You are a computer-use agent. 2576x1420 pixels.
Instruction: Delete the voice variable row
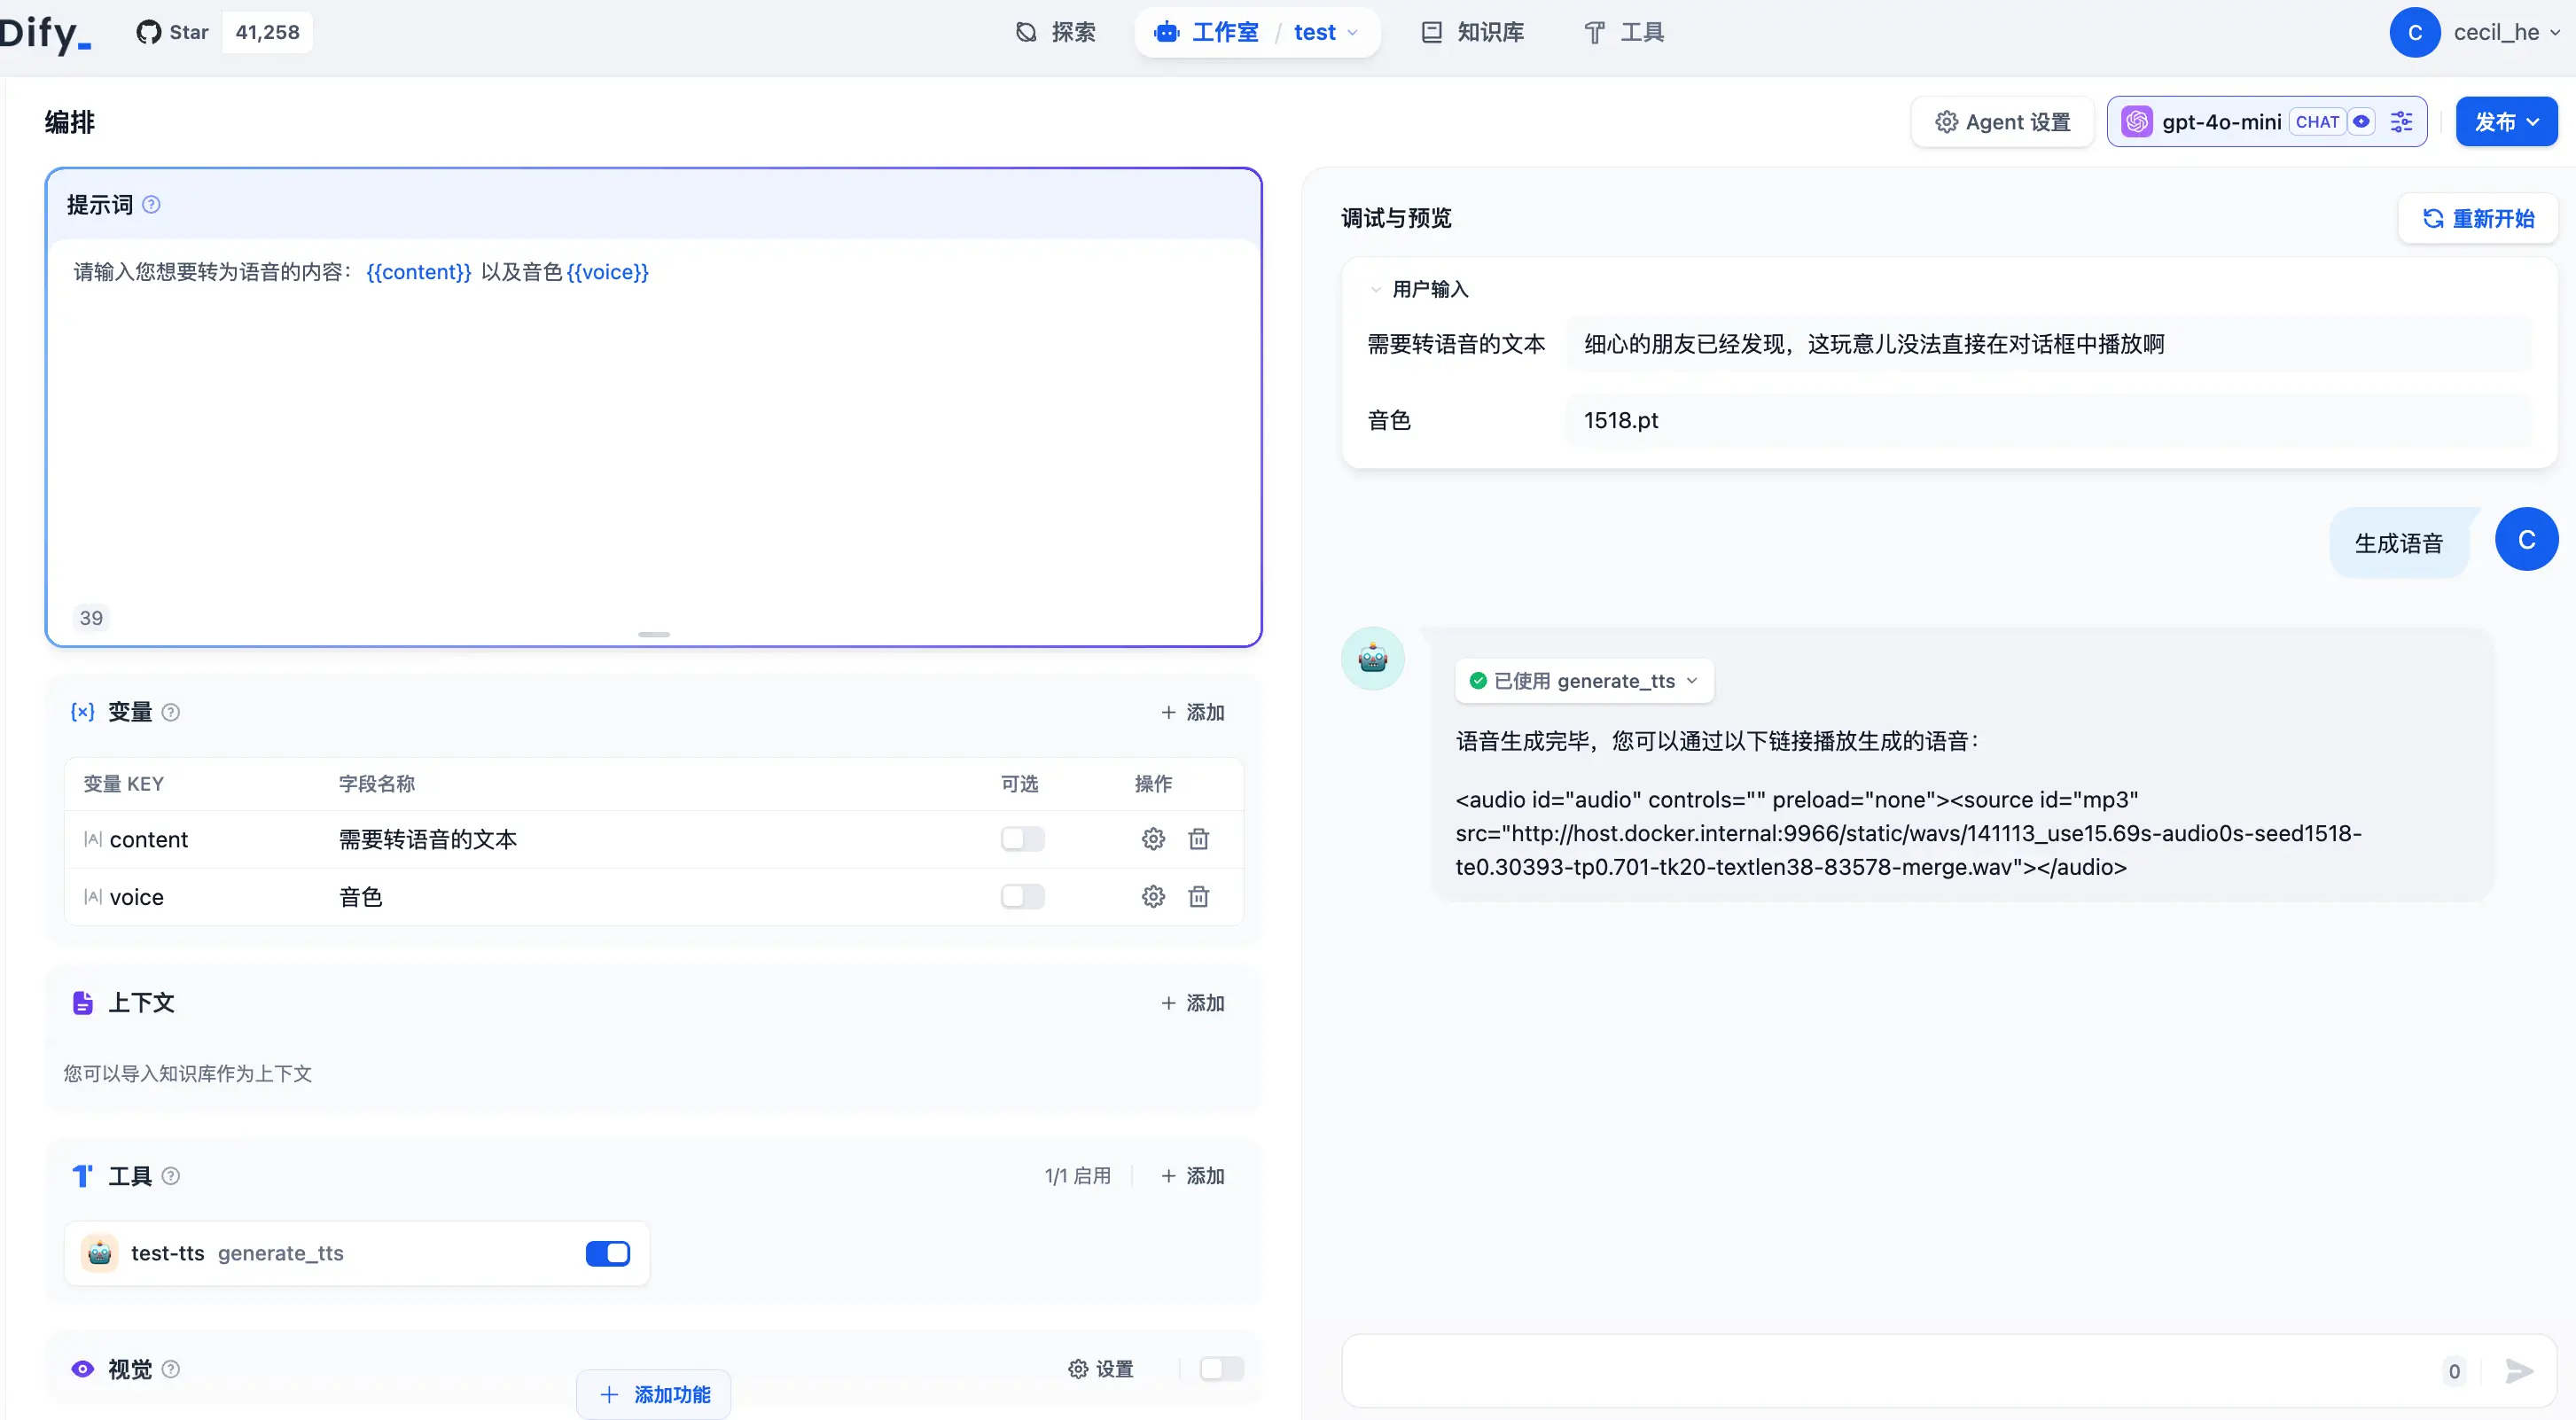1198,897
